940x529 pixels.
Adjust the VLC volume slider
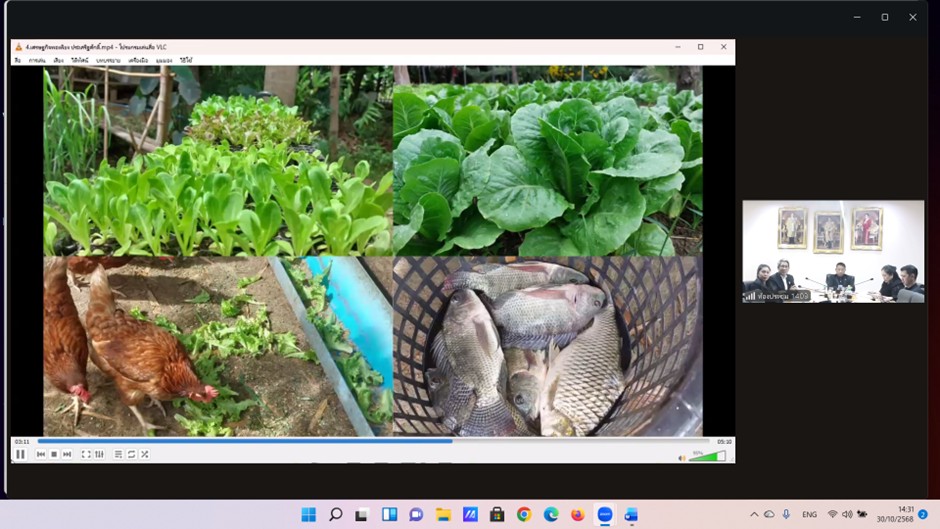coord(708,457)
